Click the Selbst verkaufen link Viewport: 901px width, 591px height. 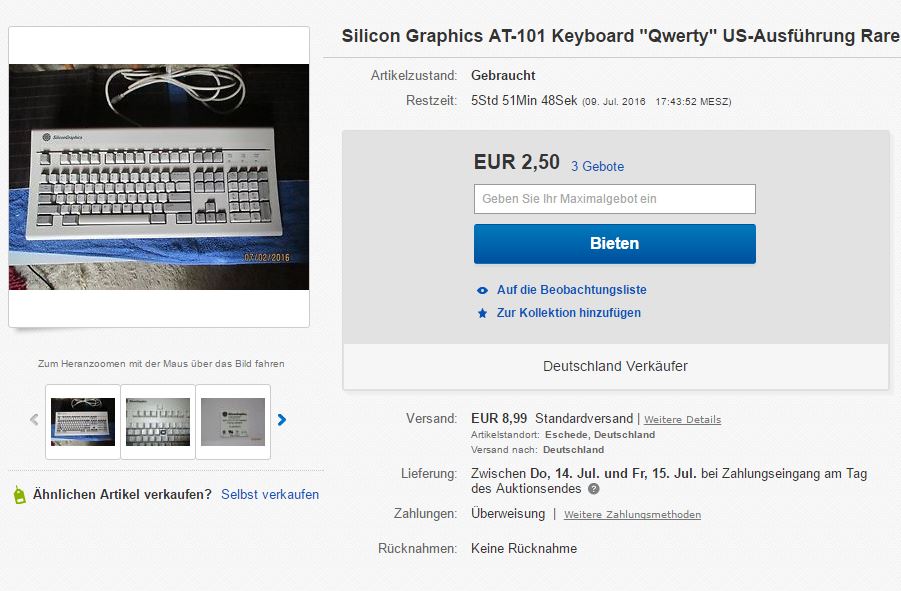click(x=270, y=494)
